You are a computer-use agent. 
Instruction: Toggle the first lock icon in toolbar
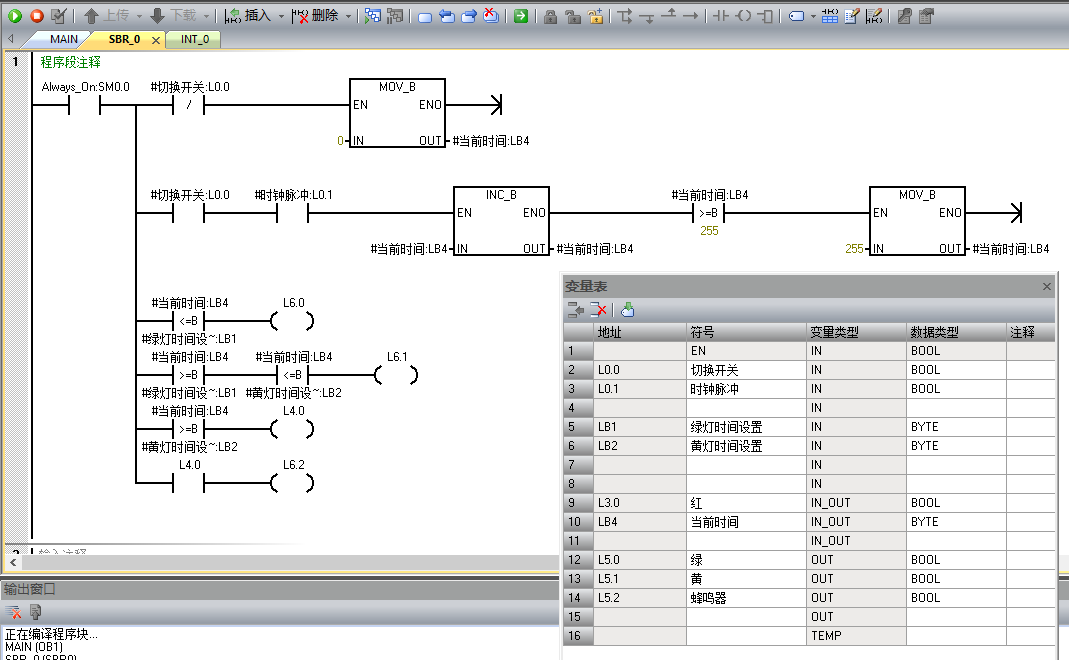coord(550,16)
